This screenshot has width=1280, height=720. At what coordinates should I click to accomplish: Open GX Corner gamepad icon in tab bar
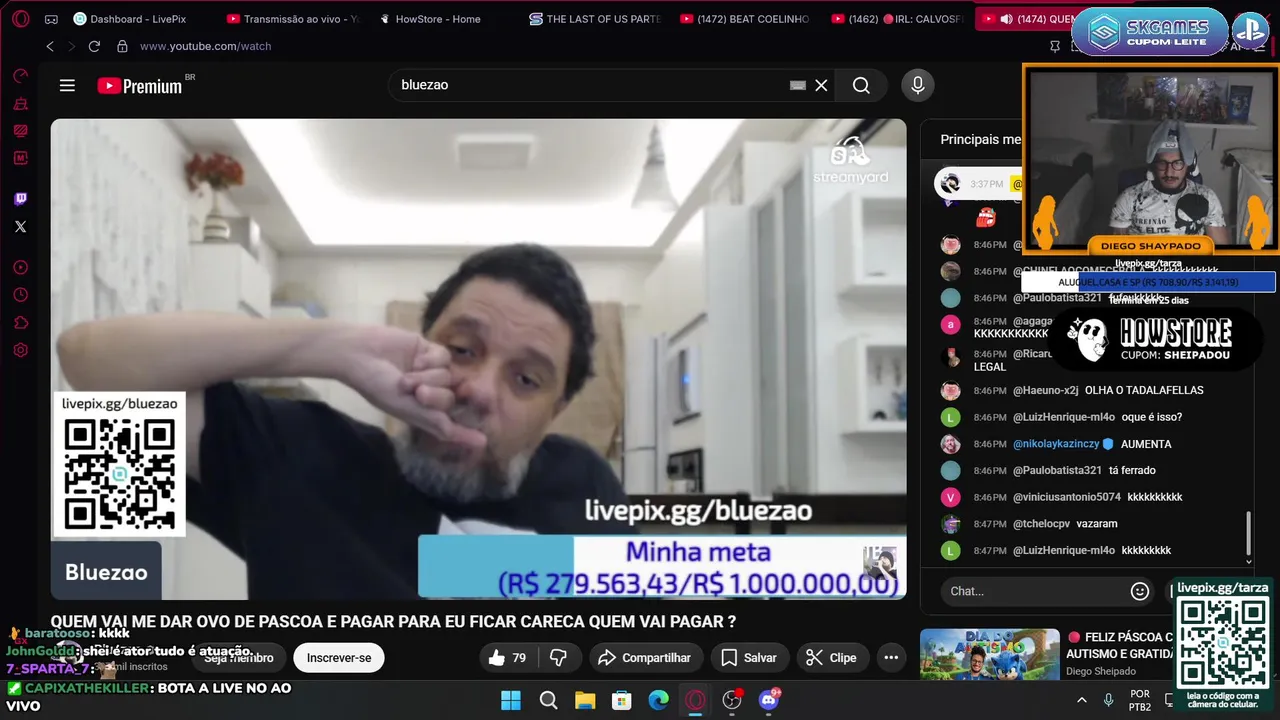[x=51, y=19]
